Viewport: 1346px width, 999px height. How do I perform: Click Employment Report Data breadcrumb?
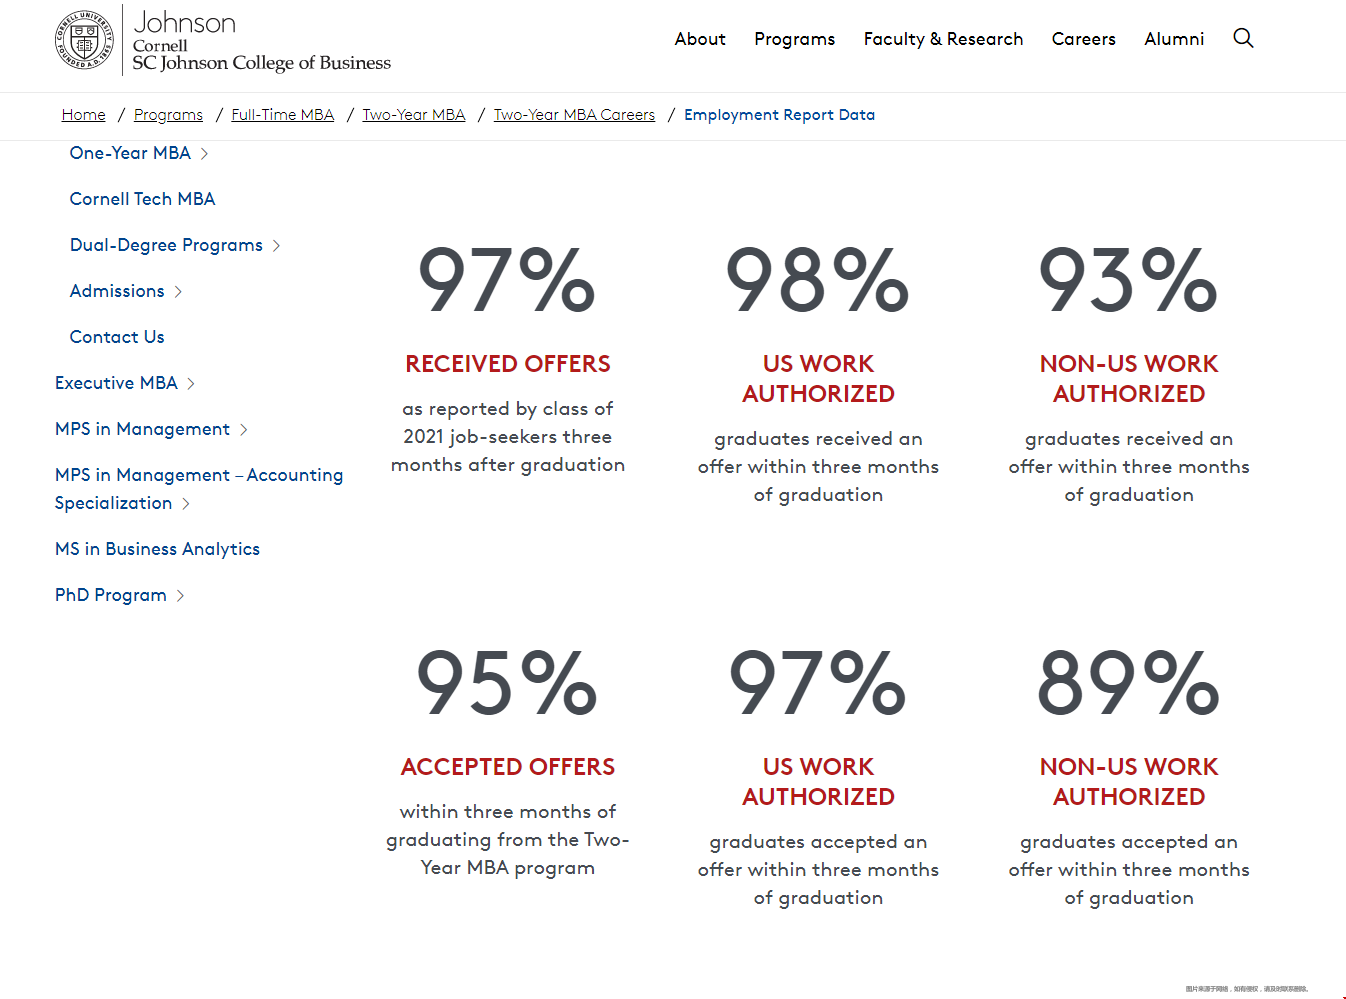(779, 115)
